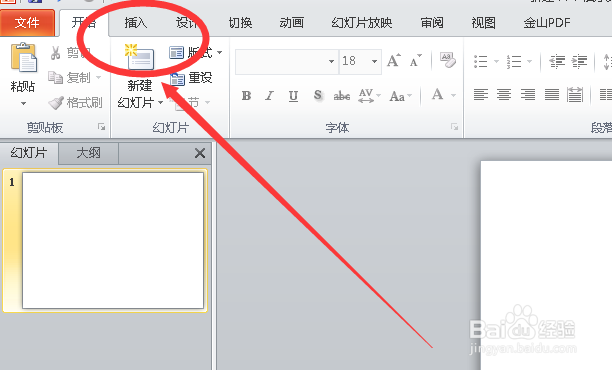Screen dimensions: 612x370
Task: Increase font size with the large A icon
Action: [394, 60]
